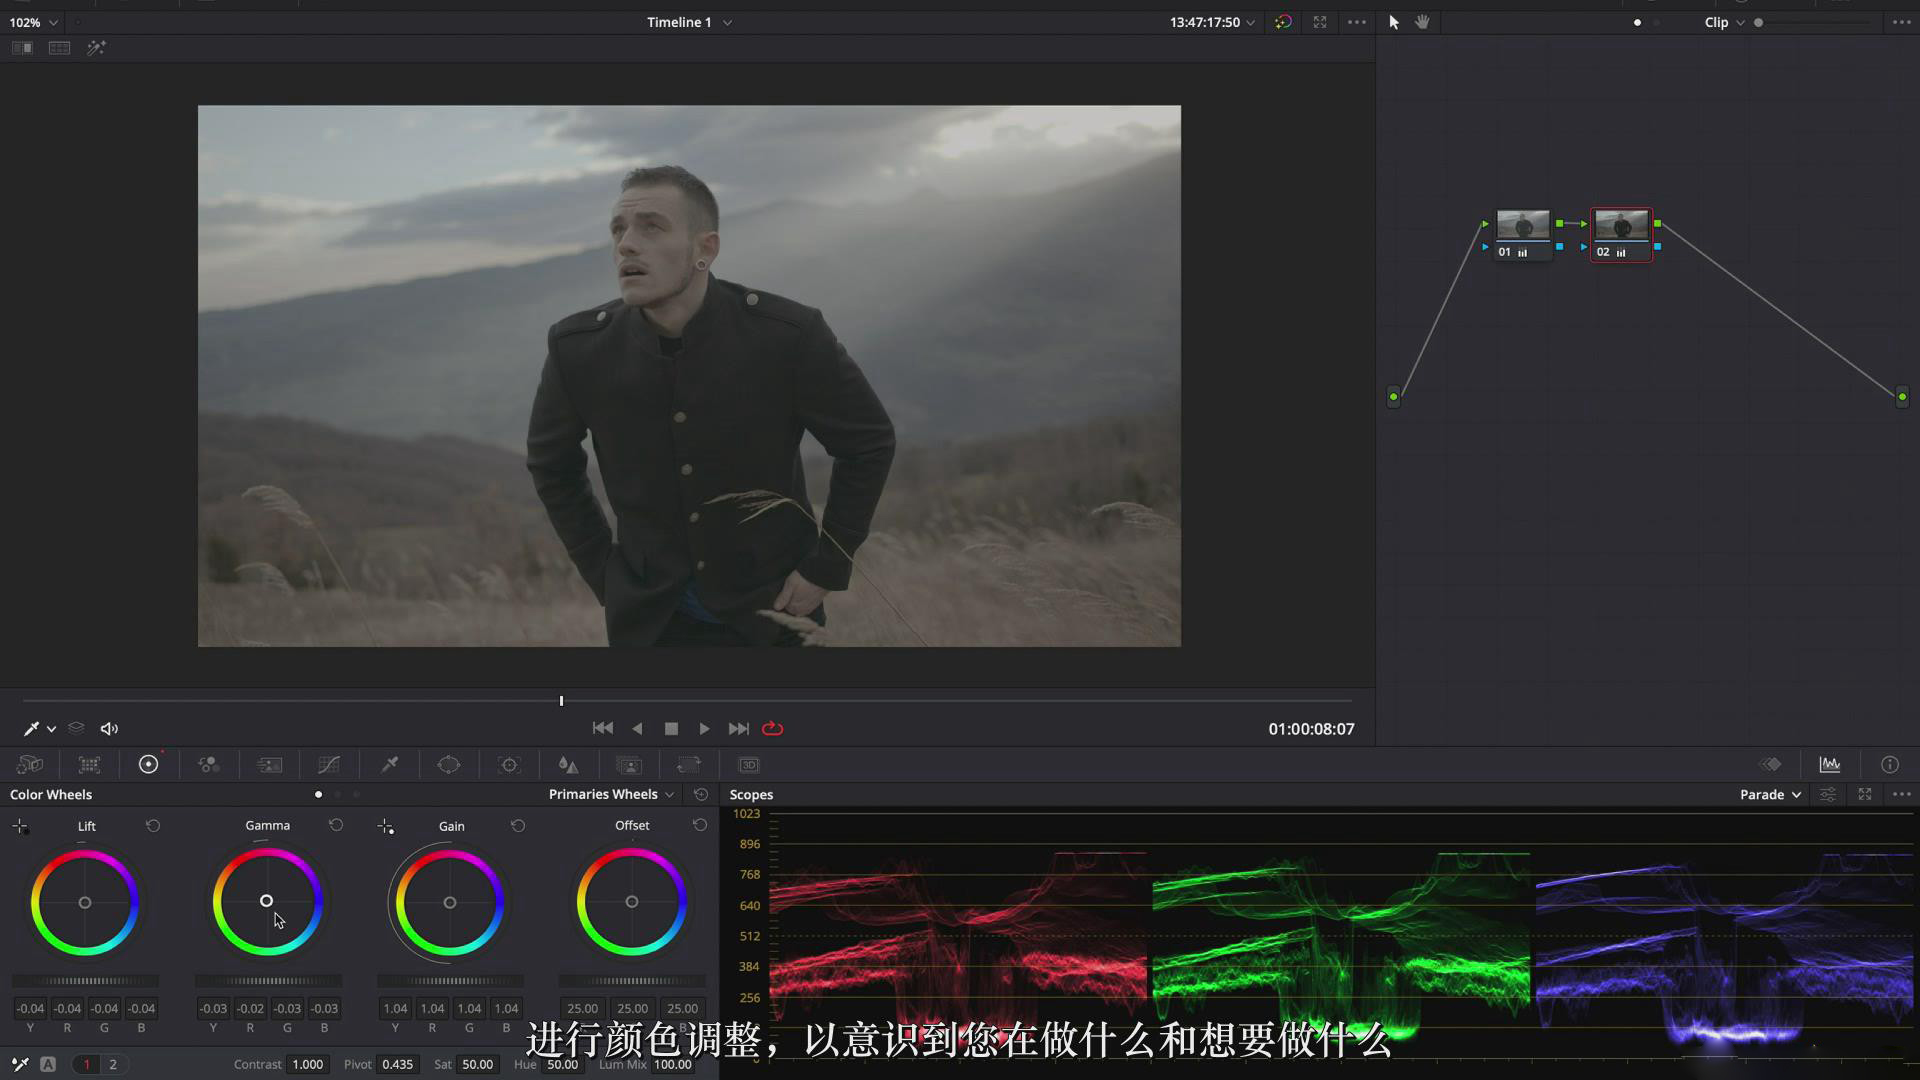
Task: Toggle split screen view mode
Action: click(60, 48)
